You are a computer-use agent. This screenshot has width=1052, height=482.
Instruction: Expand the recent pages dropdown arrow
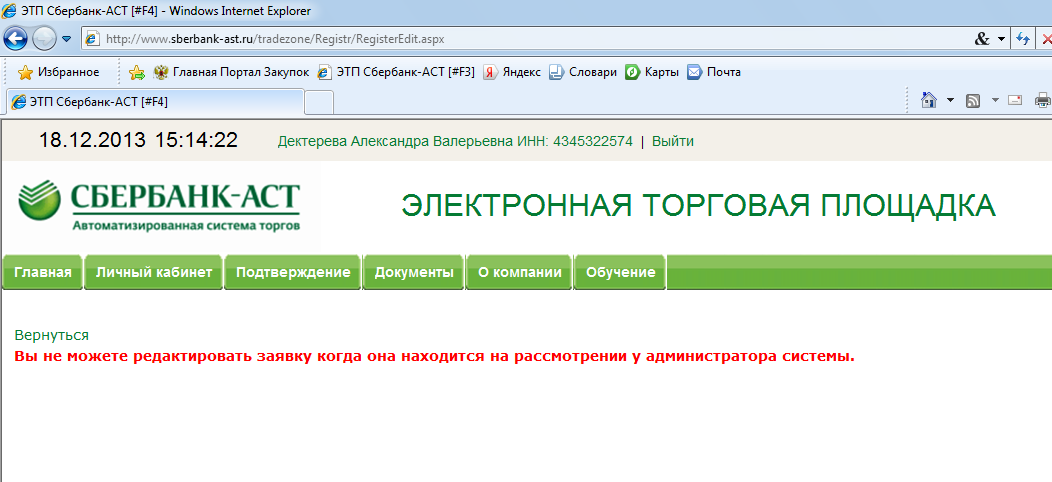(66, 39)
